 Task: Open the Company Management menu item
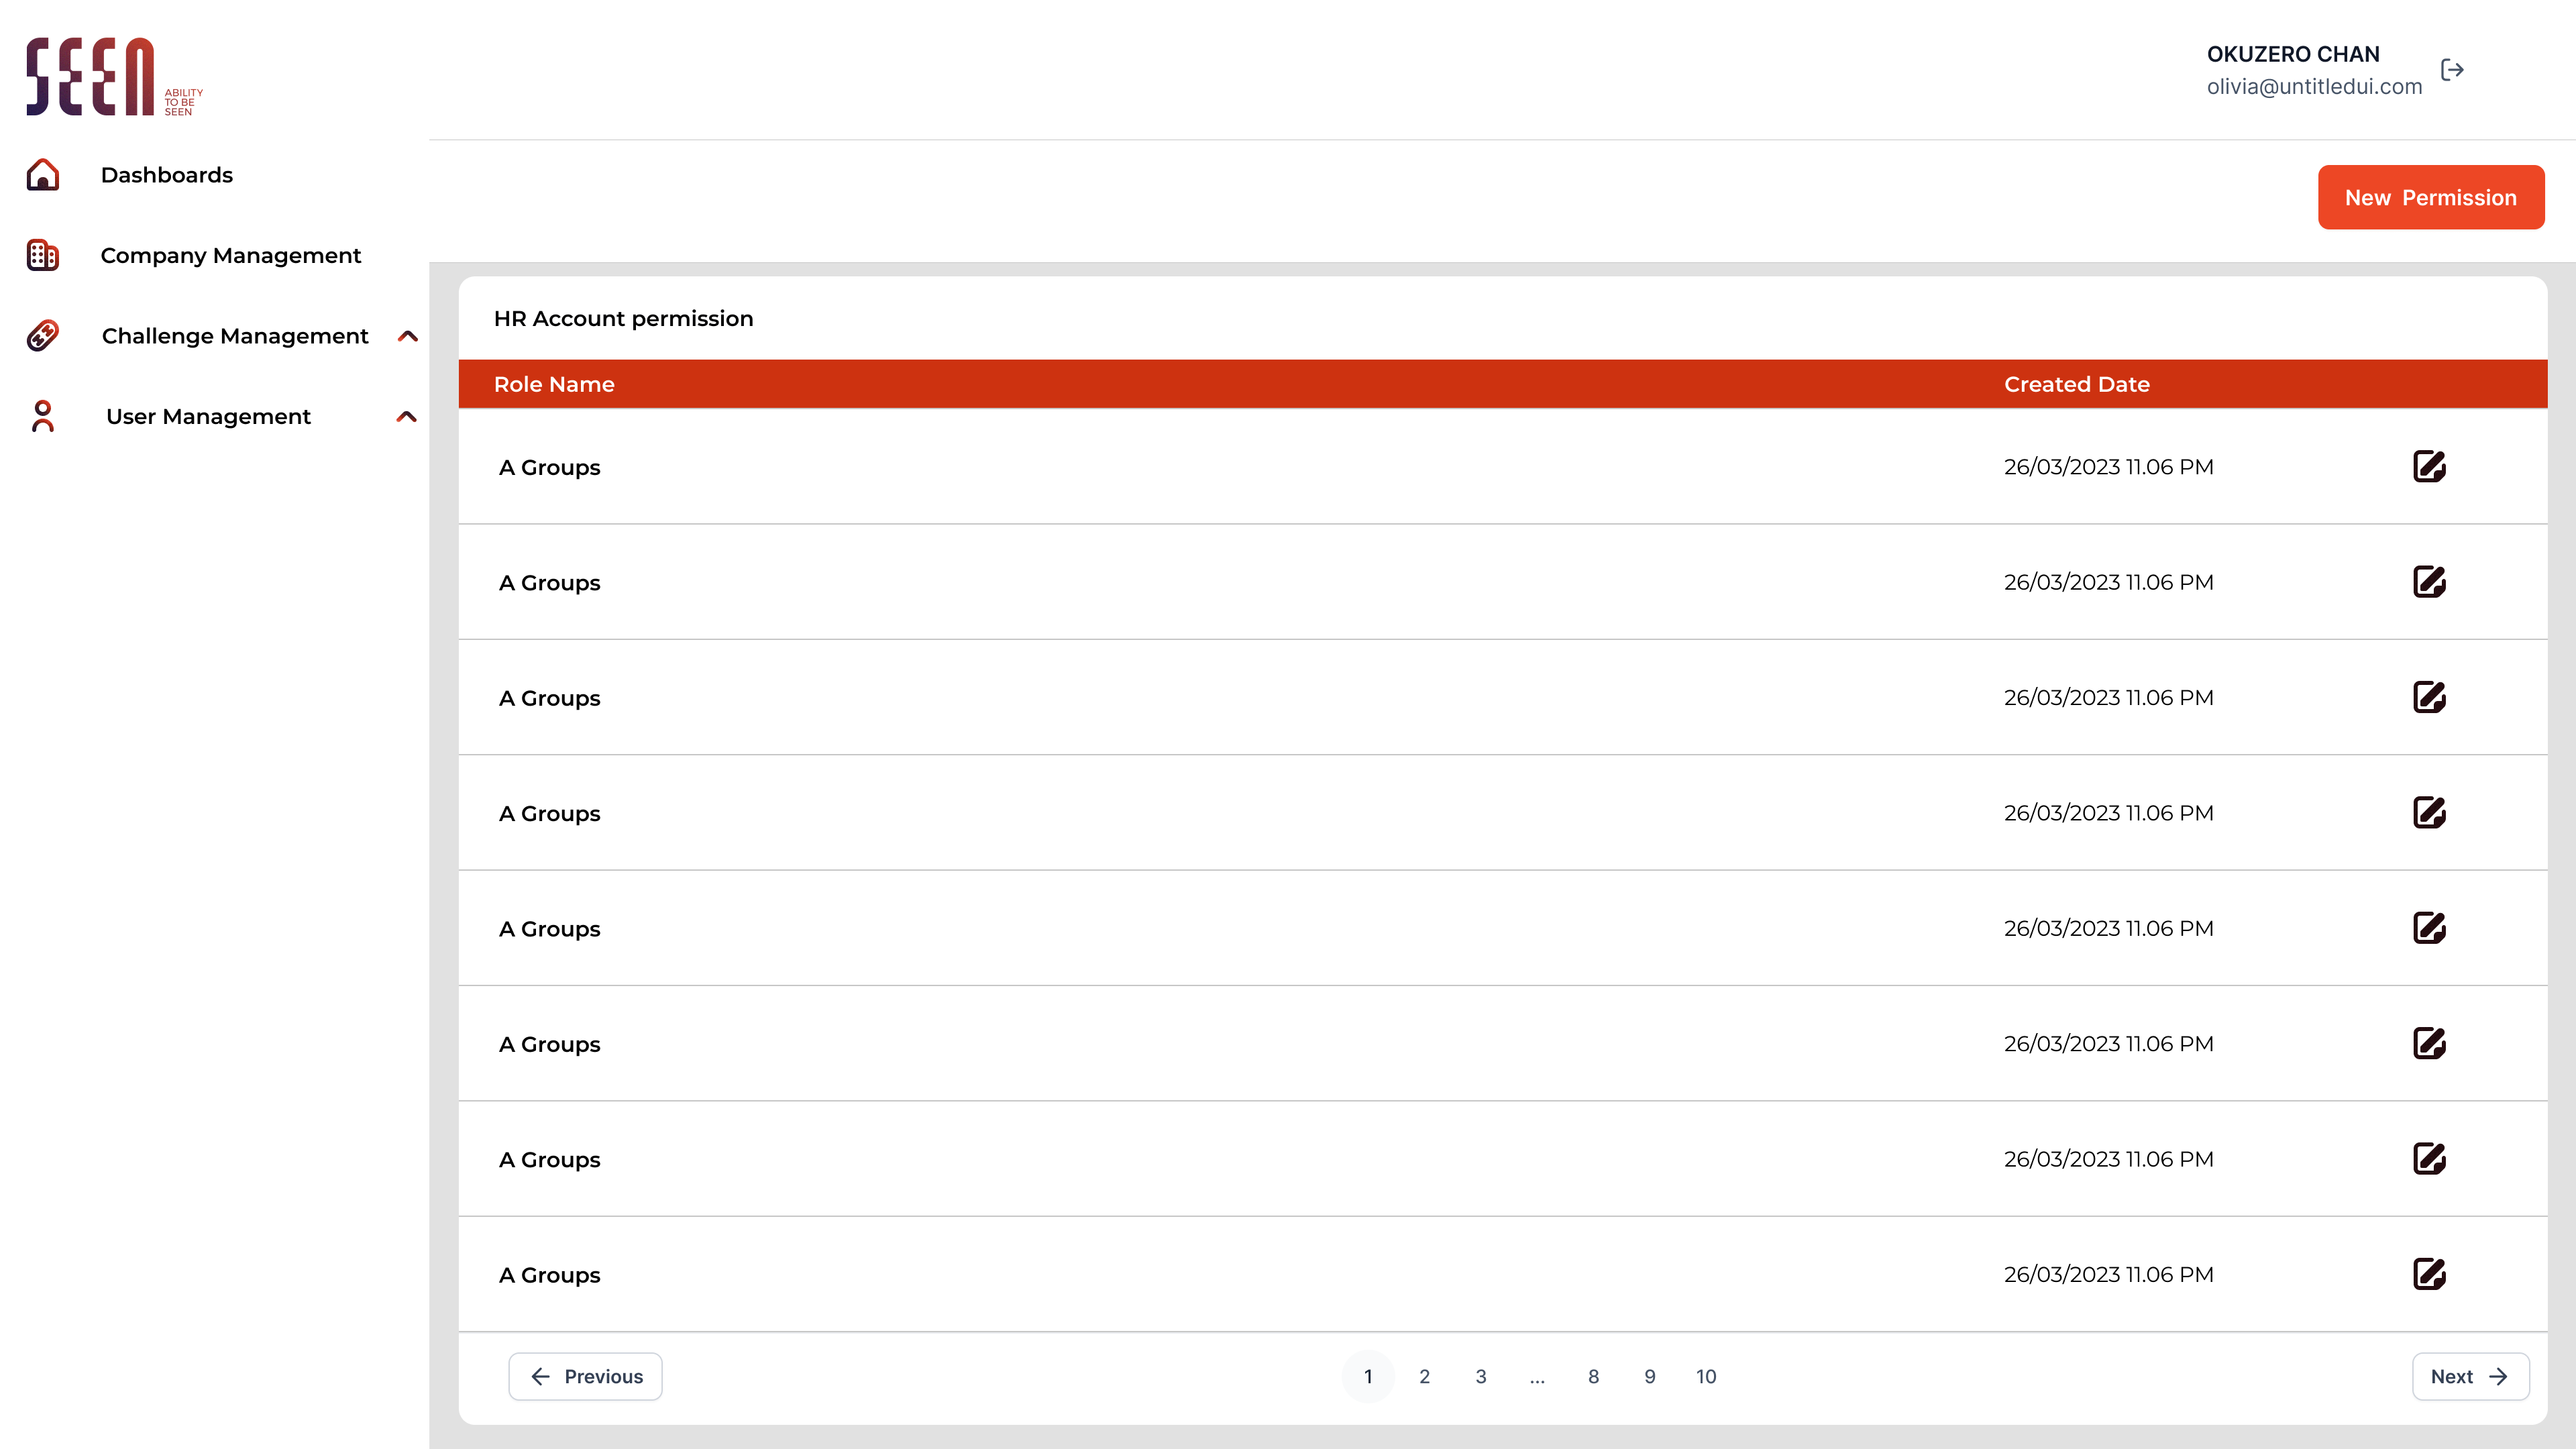(x=230, y=255)
